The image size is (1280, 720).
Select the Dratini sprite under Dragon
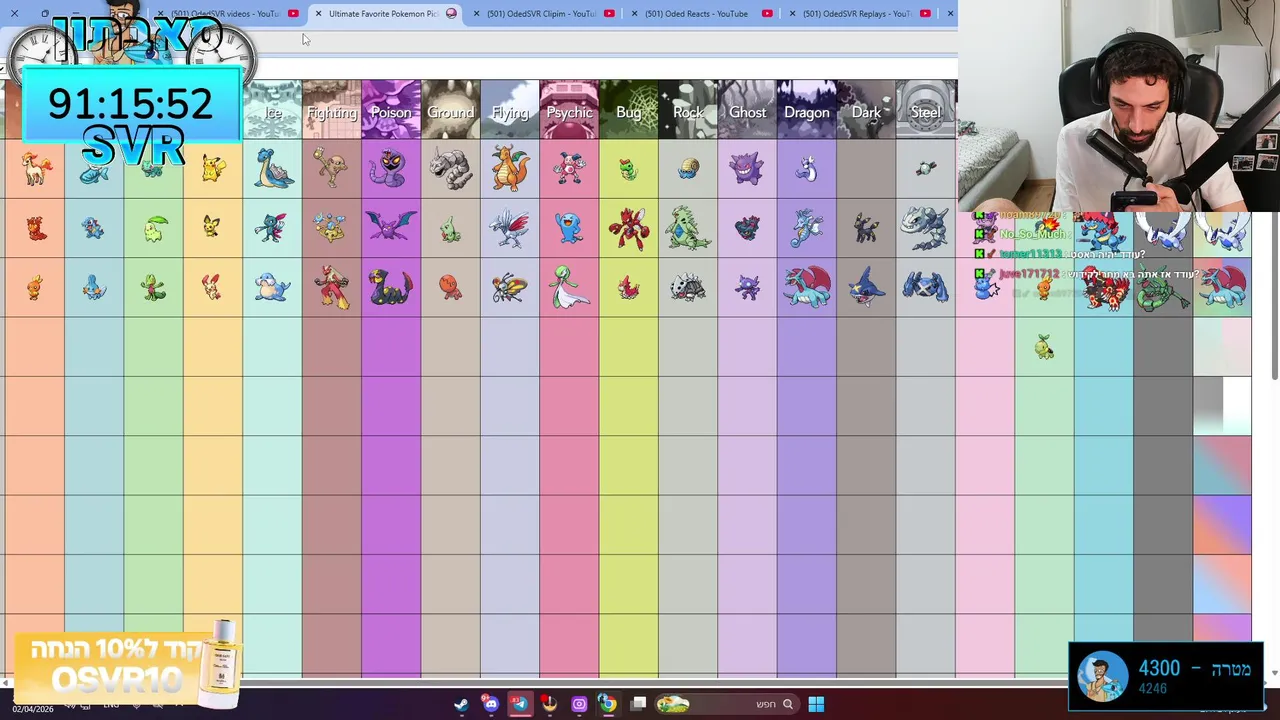(807, 170)
